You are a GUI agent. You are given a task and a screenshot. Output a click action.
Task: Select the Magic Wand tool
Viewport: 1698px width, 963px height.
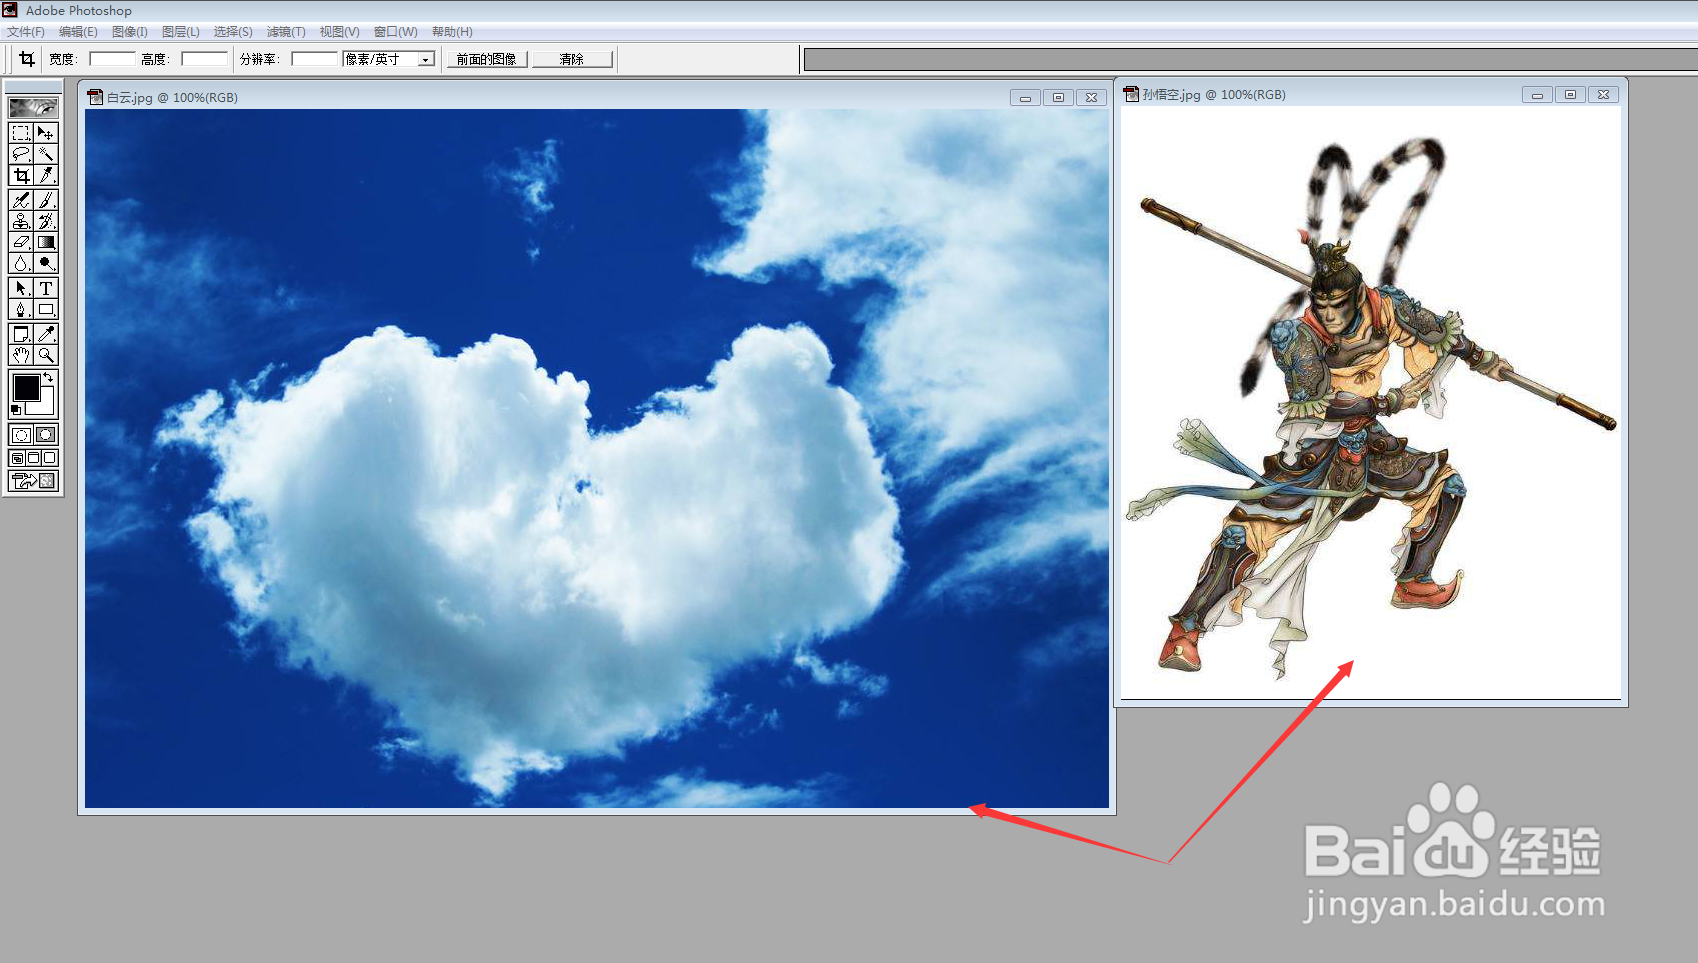[46, 154]
